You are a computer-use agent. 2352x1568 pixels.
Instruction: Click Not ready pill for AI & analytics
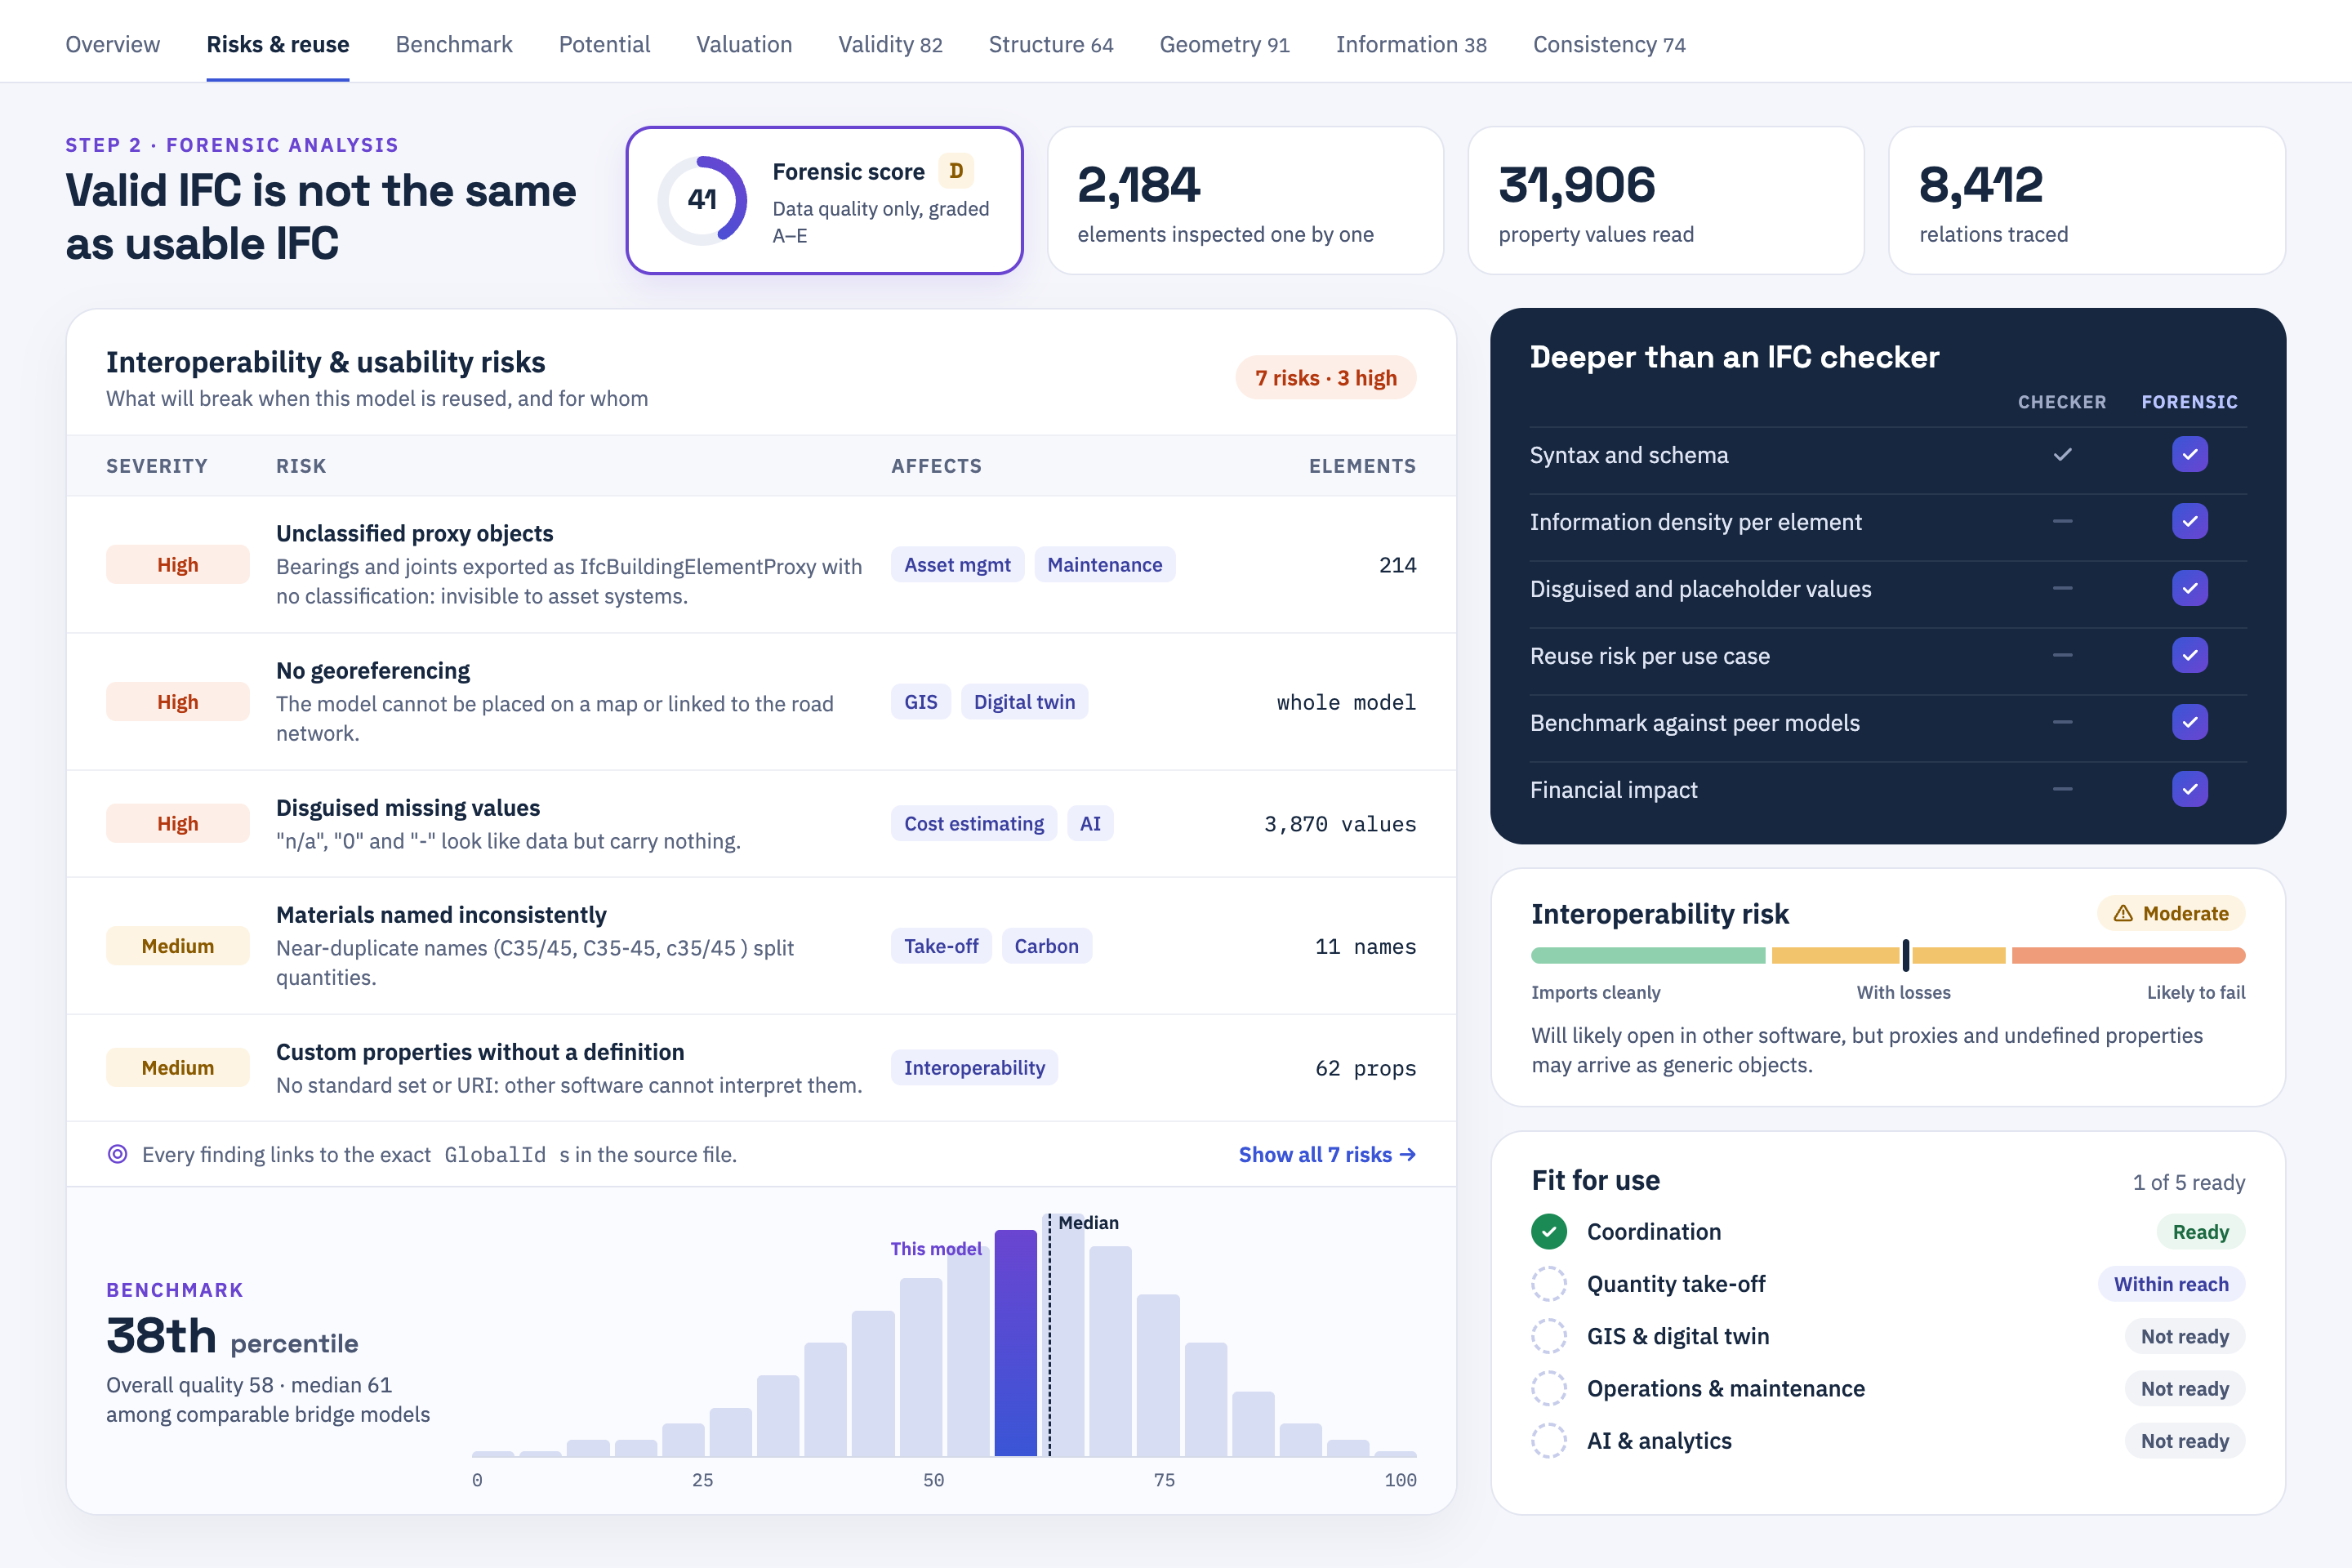tap(2185, 1441)
